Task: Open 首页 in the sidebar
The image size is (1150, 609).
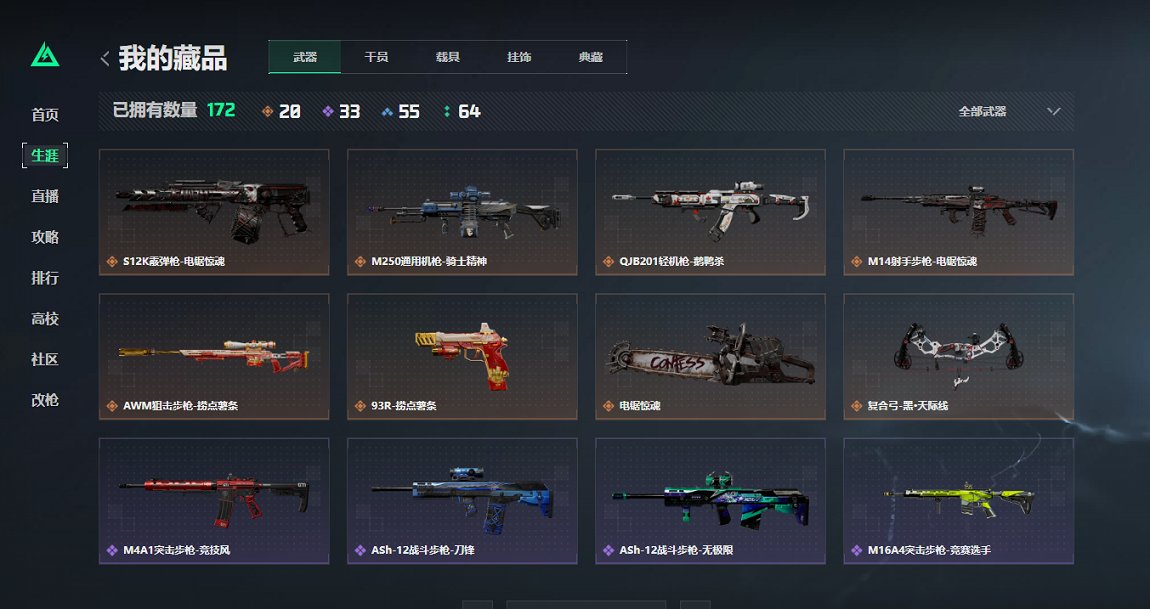Action: coord(45,114)
